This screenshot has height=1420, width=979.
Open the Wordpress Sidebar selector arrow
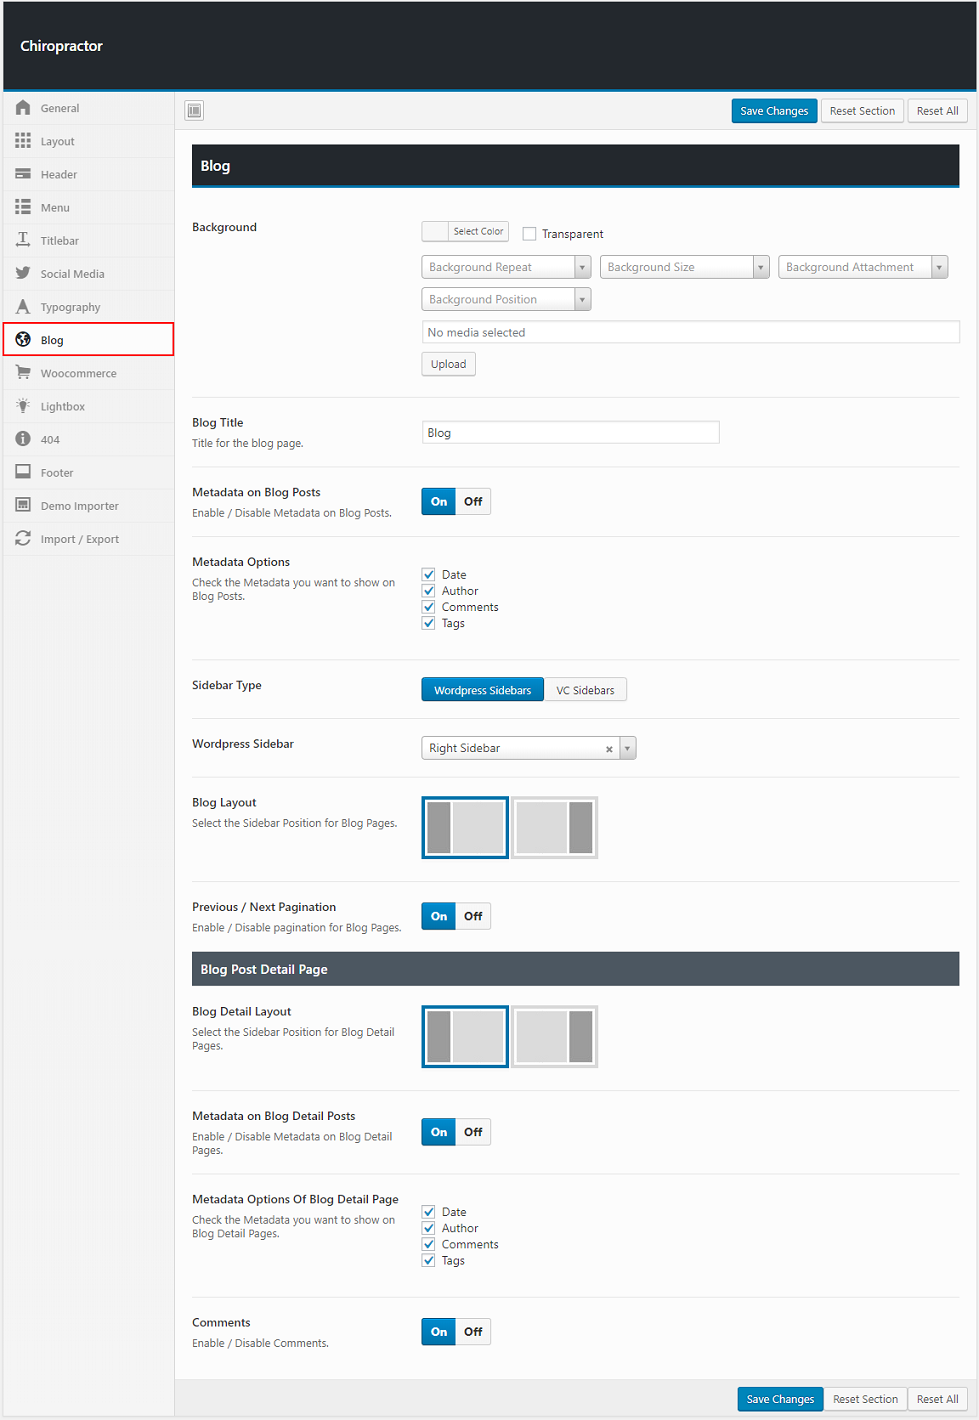[x=627, y=748]
